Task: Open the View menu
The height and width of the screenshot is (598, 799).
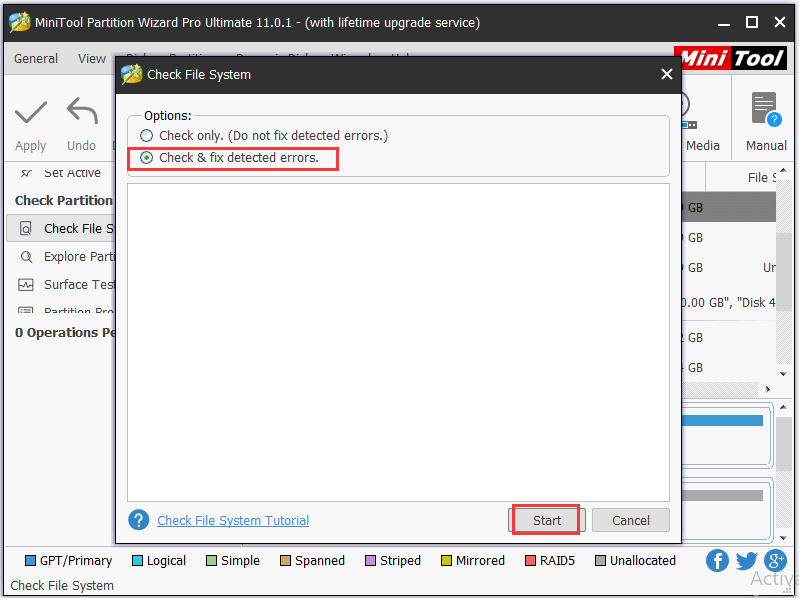Action: pyautogui.click(x=92, y=59)
